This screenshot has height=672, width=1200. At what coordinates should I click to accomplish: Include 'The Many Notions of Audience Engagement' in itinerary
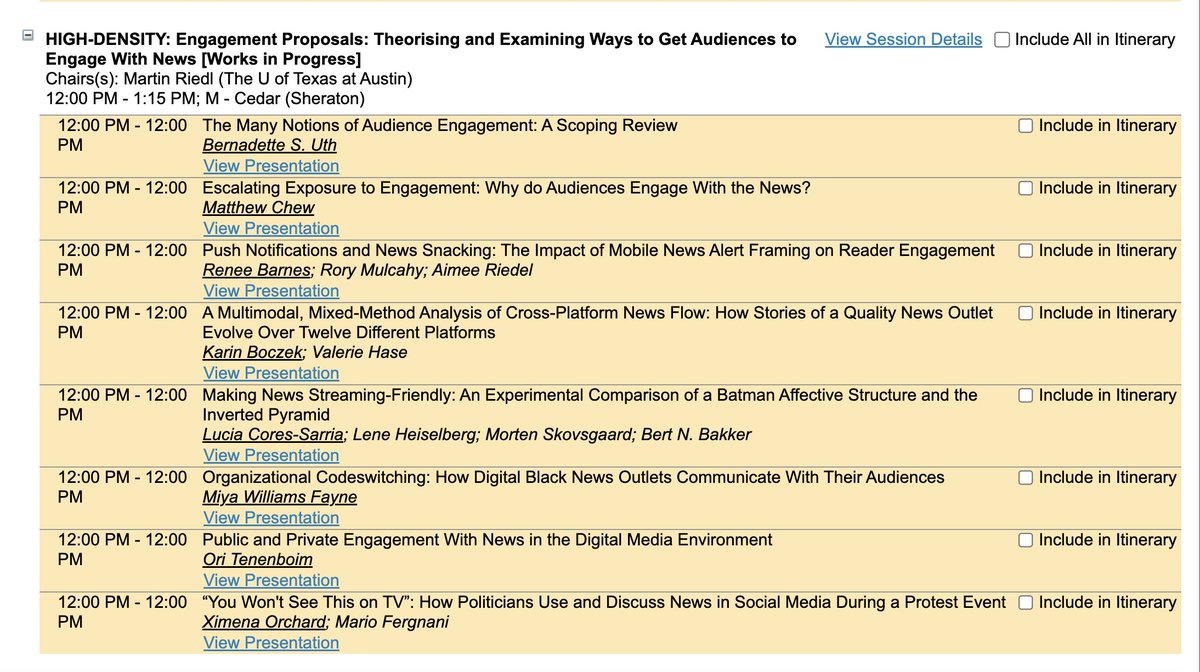(1026, 126)
